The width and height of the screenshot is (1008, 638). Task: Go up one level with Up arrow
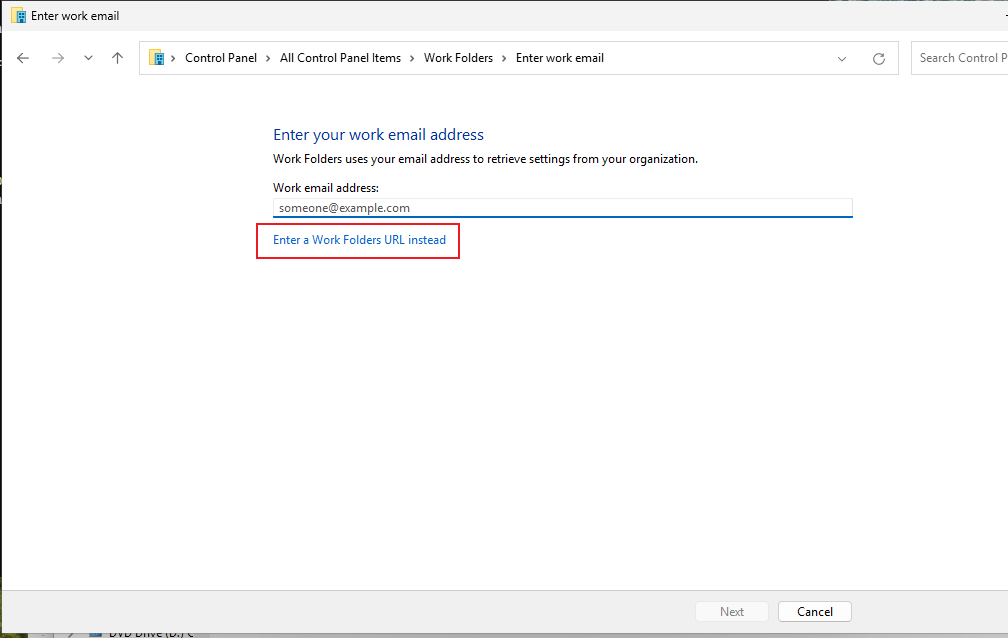[x=117, y=58]
